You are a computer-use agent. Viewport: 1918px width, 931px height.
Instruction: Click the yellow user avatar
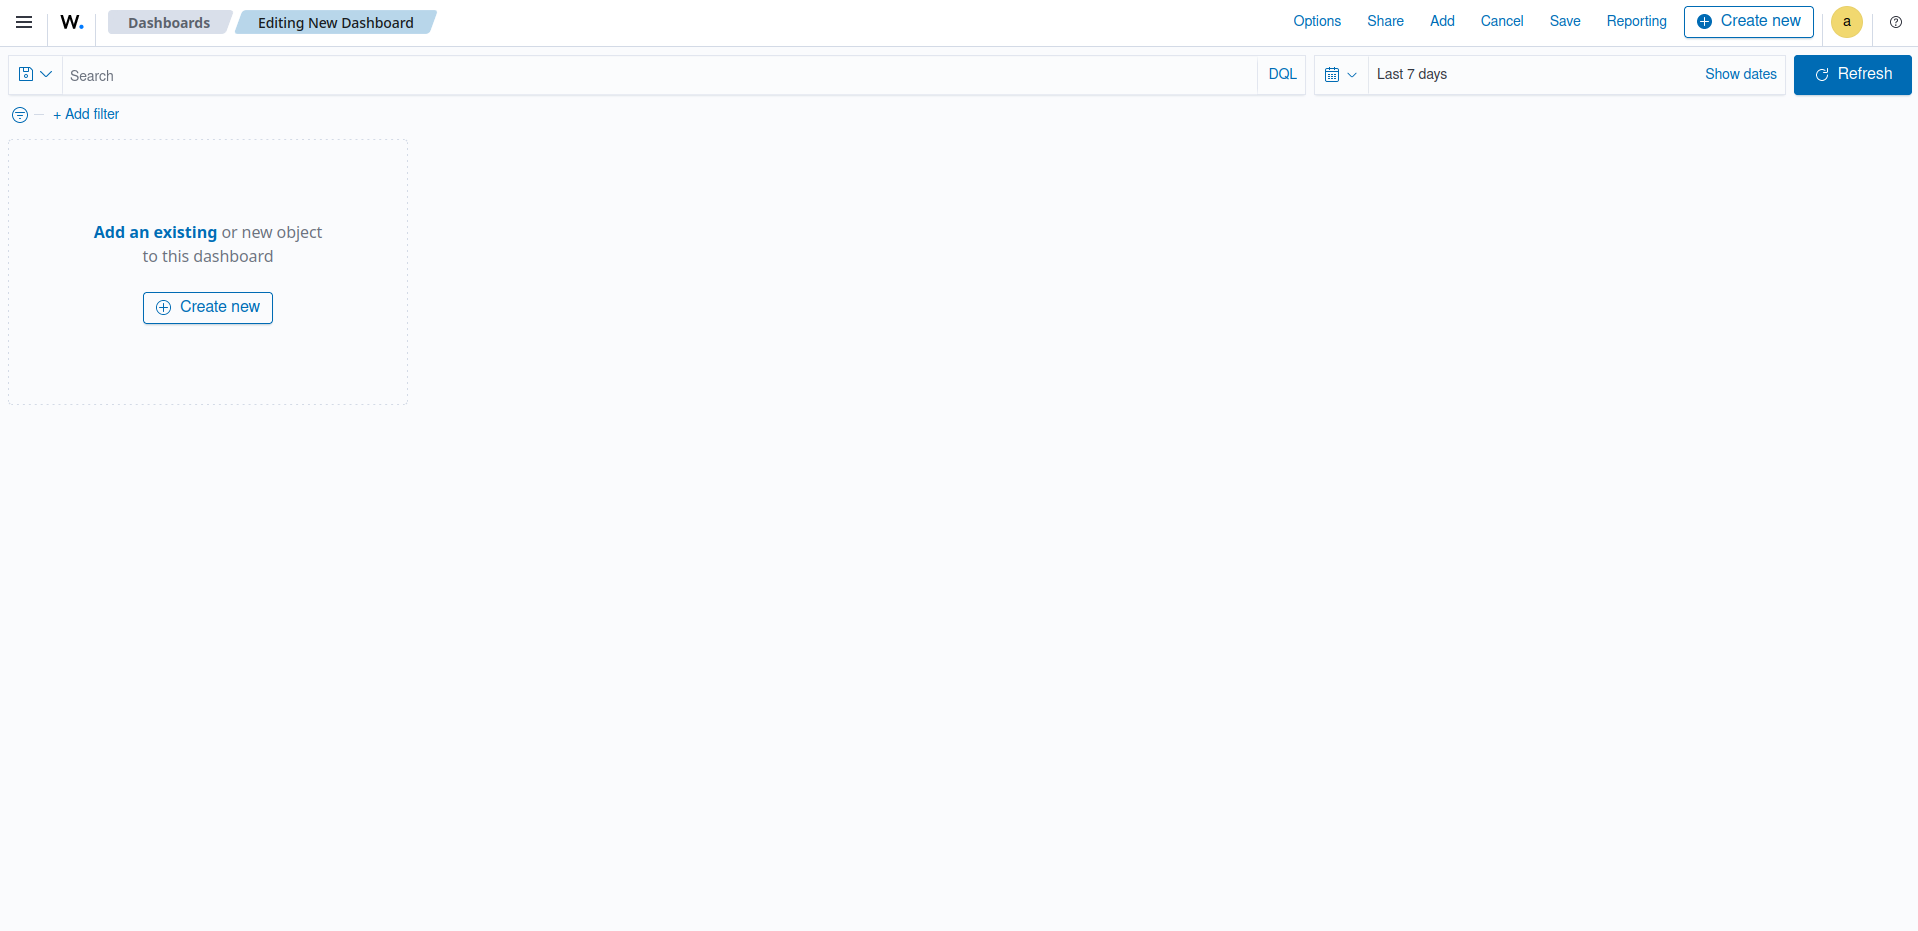[1846, 22]
